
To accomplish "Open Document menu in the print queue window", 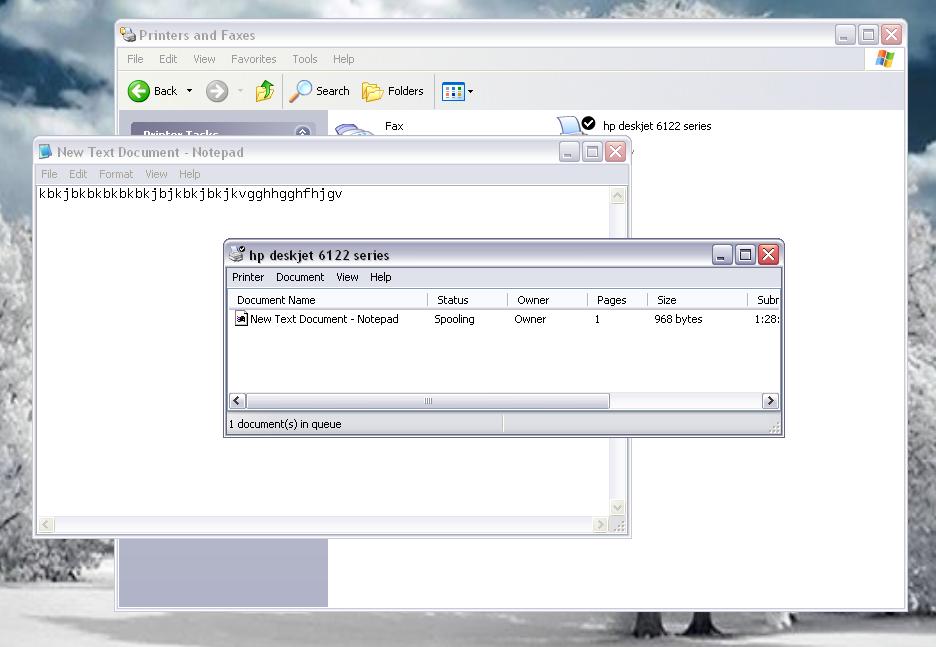I will coord(300,277).
